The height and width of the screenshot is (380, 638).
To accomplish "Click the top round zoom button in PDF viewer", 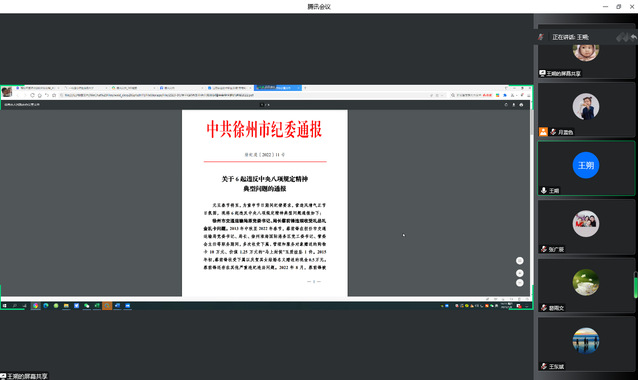I will coord(520,261).
